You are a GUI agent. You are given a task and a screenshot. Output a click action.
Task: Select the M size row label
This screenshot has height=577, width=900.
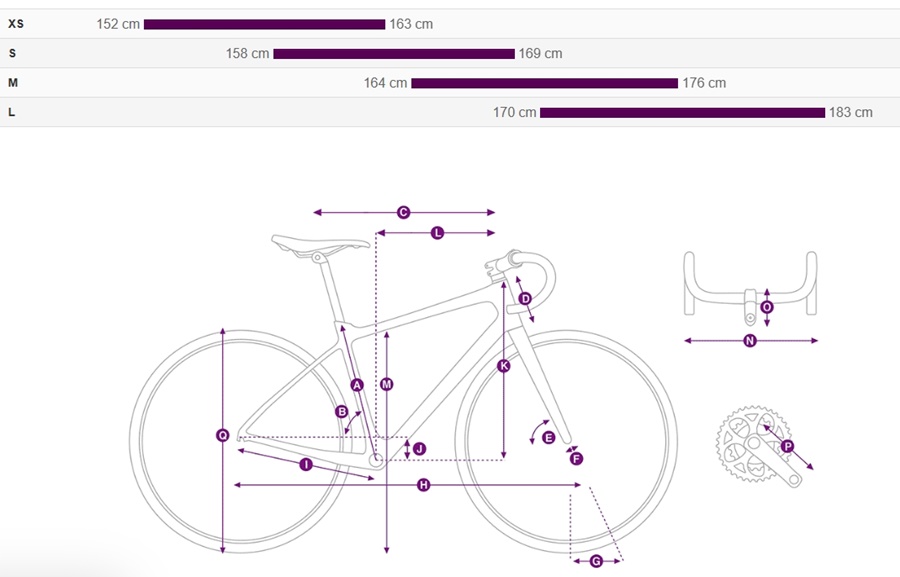pos(13,83)
